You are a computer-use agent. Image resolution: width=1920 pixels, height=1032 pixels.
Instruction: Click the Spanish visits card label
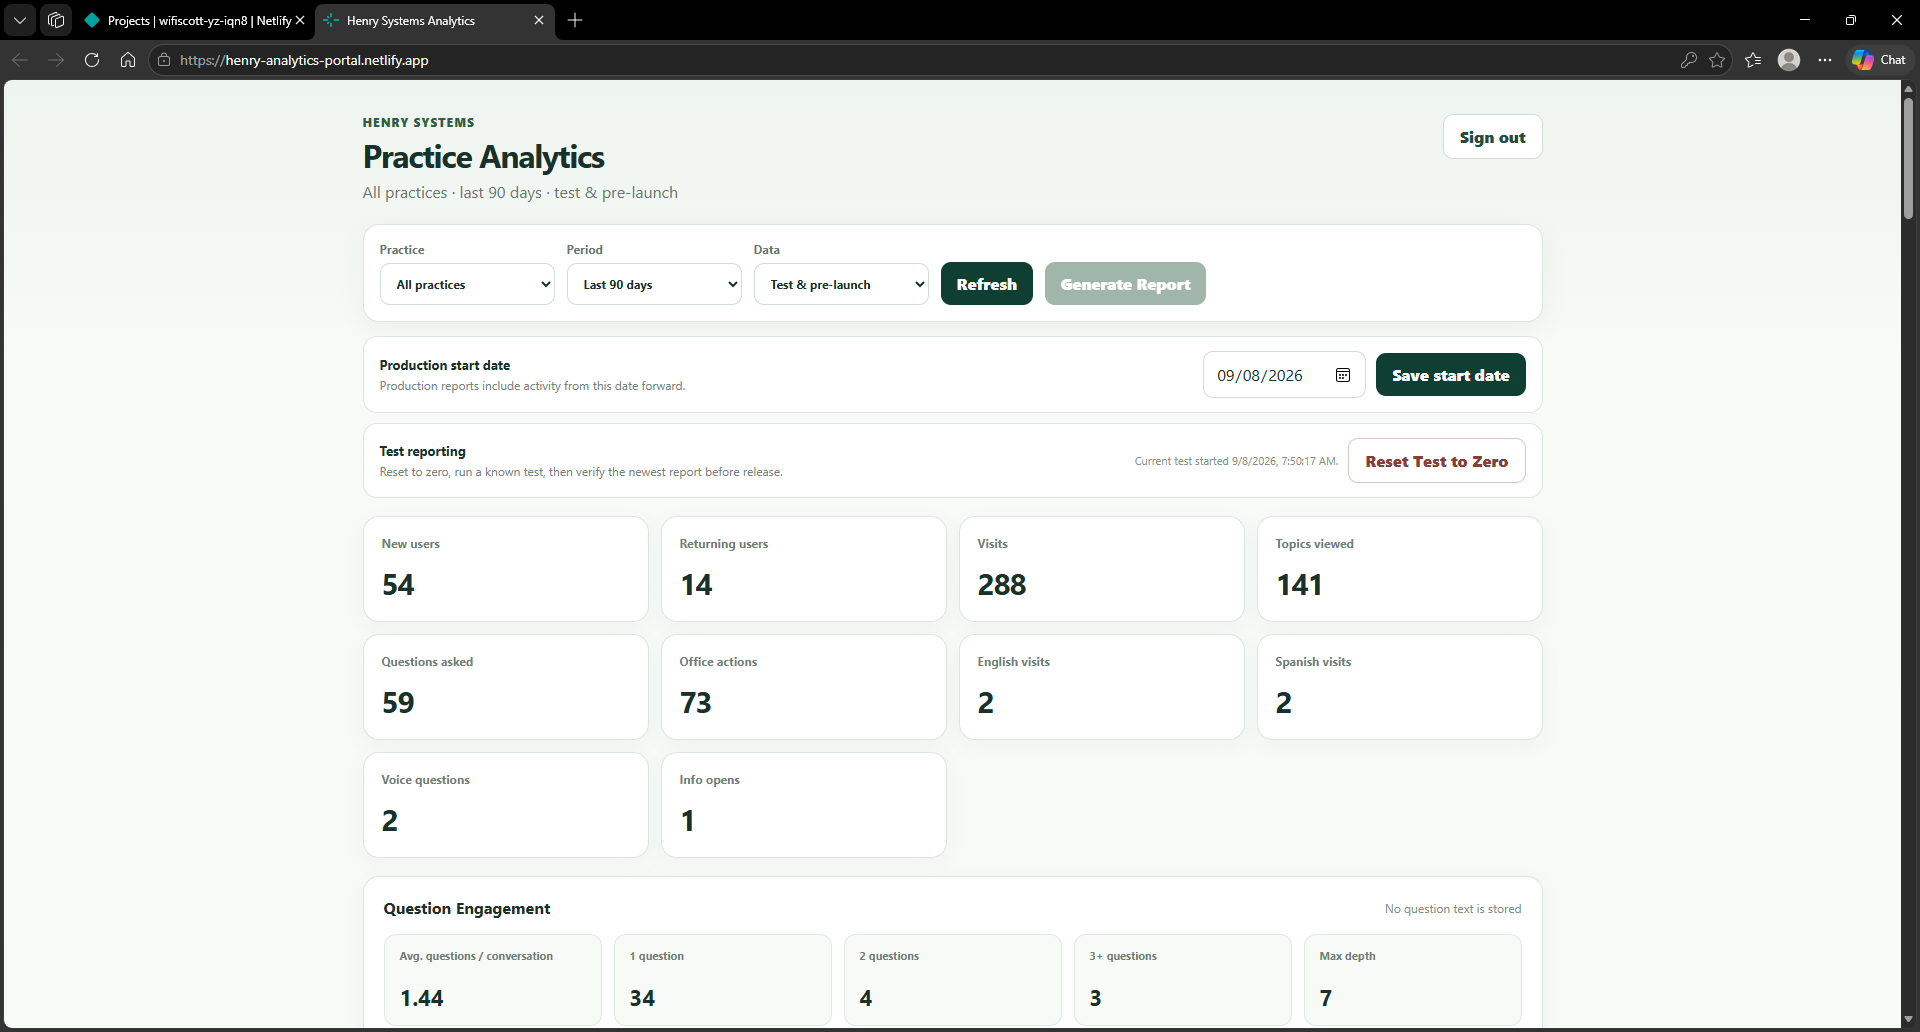click(1313, 662)
